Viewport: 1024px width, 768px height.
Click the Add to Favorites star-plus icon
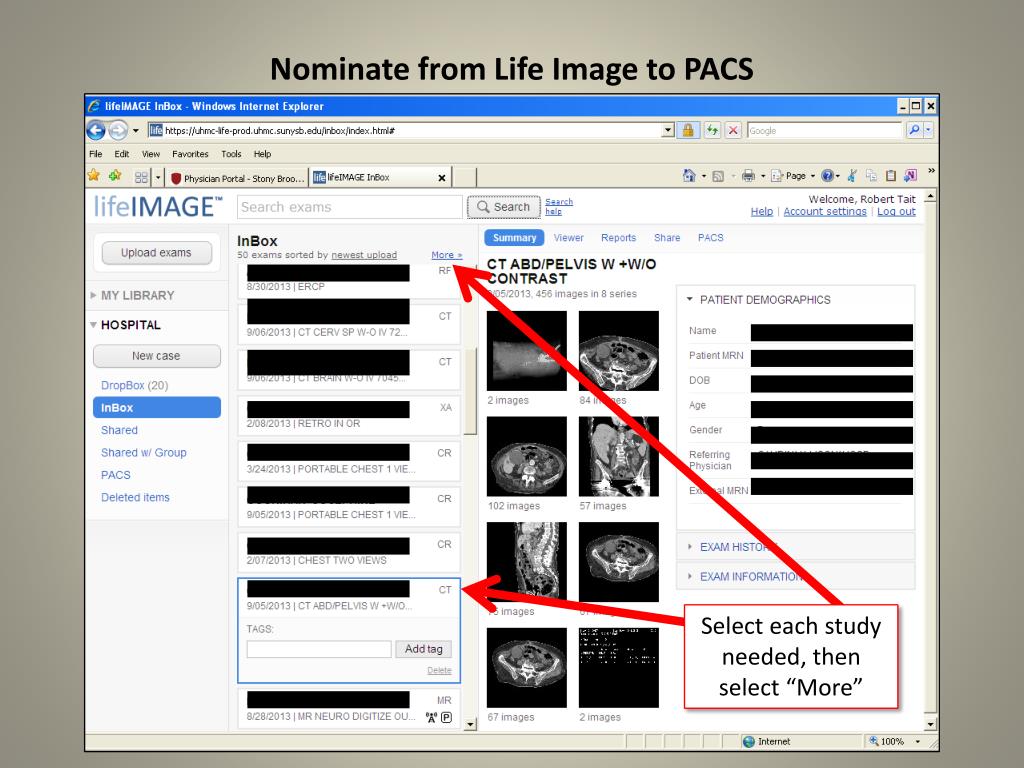tap(116, 175)
